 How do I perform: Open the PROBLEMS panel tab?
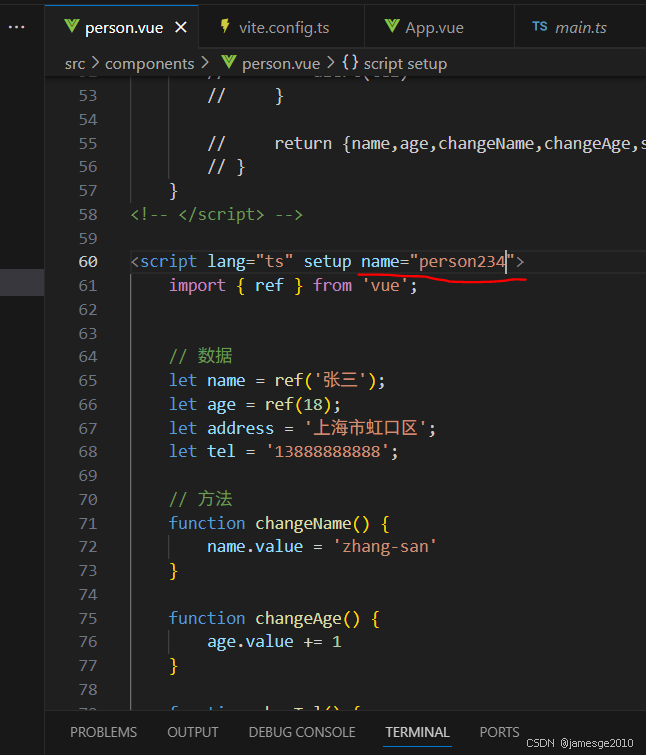click(x=103, y=732)
